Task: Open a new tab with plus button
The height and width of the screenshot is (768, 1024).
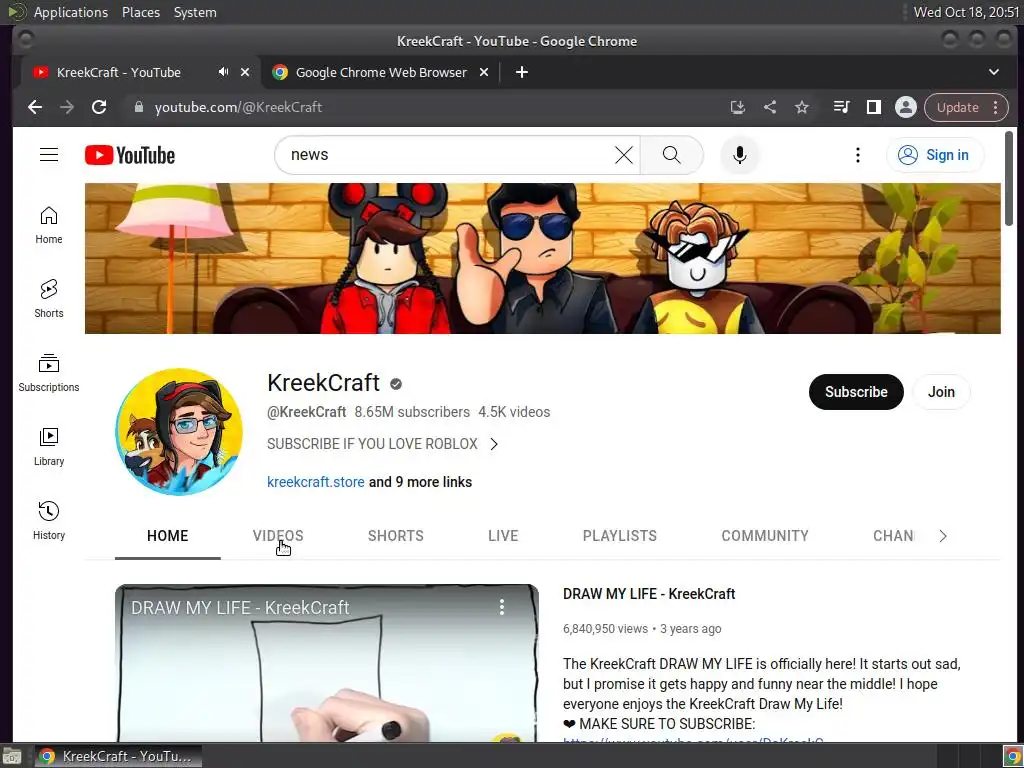Action: tap(522, 72)
